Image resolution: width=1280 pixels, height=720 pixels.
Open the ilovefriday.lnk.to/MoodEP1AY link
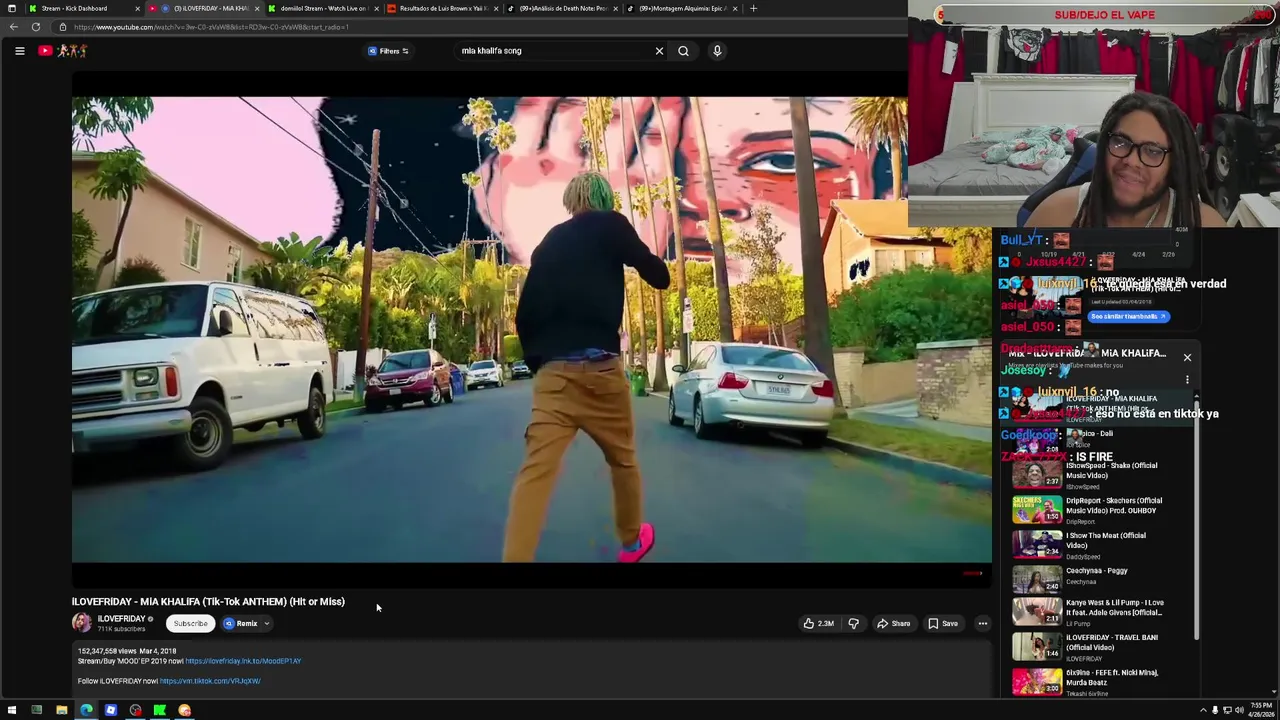click(x=243, y=661)
